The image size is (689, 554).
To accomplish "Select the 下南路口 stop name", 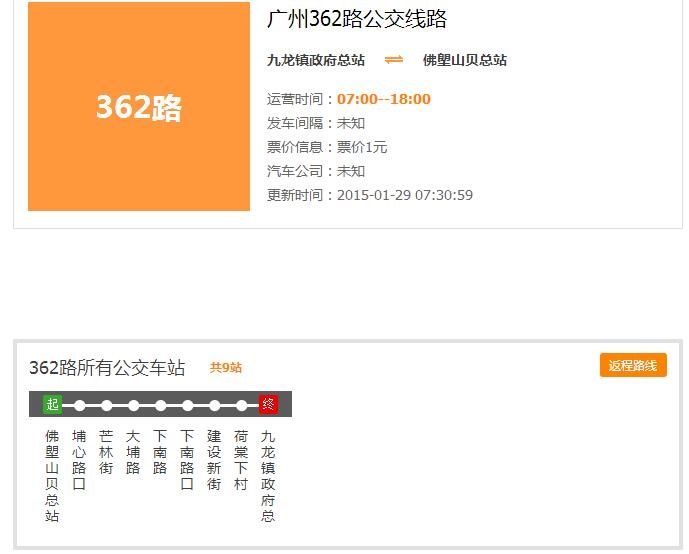I will click(x=187, y=460).
